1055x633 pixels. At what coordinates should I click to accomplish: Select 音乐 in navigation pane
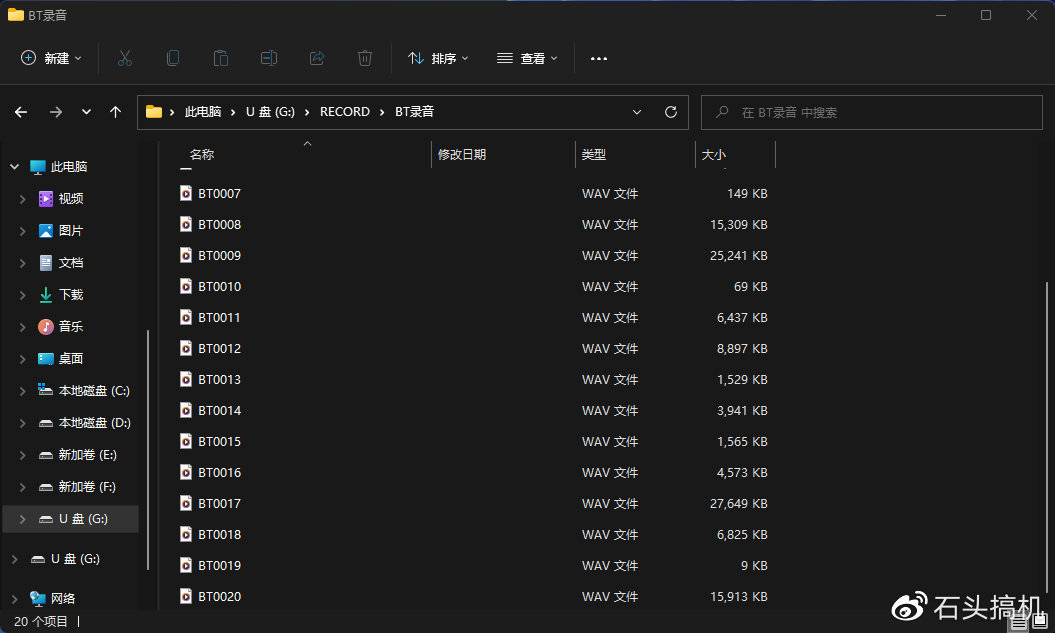coord(71,327)
